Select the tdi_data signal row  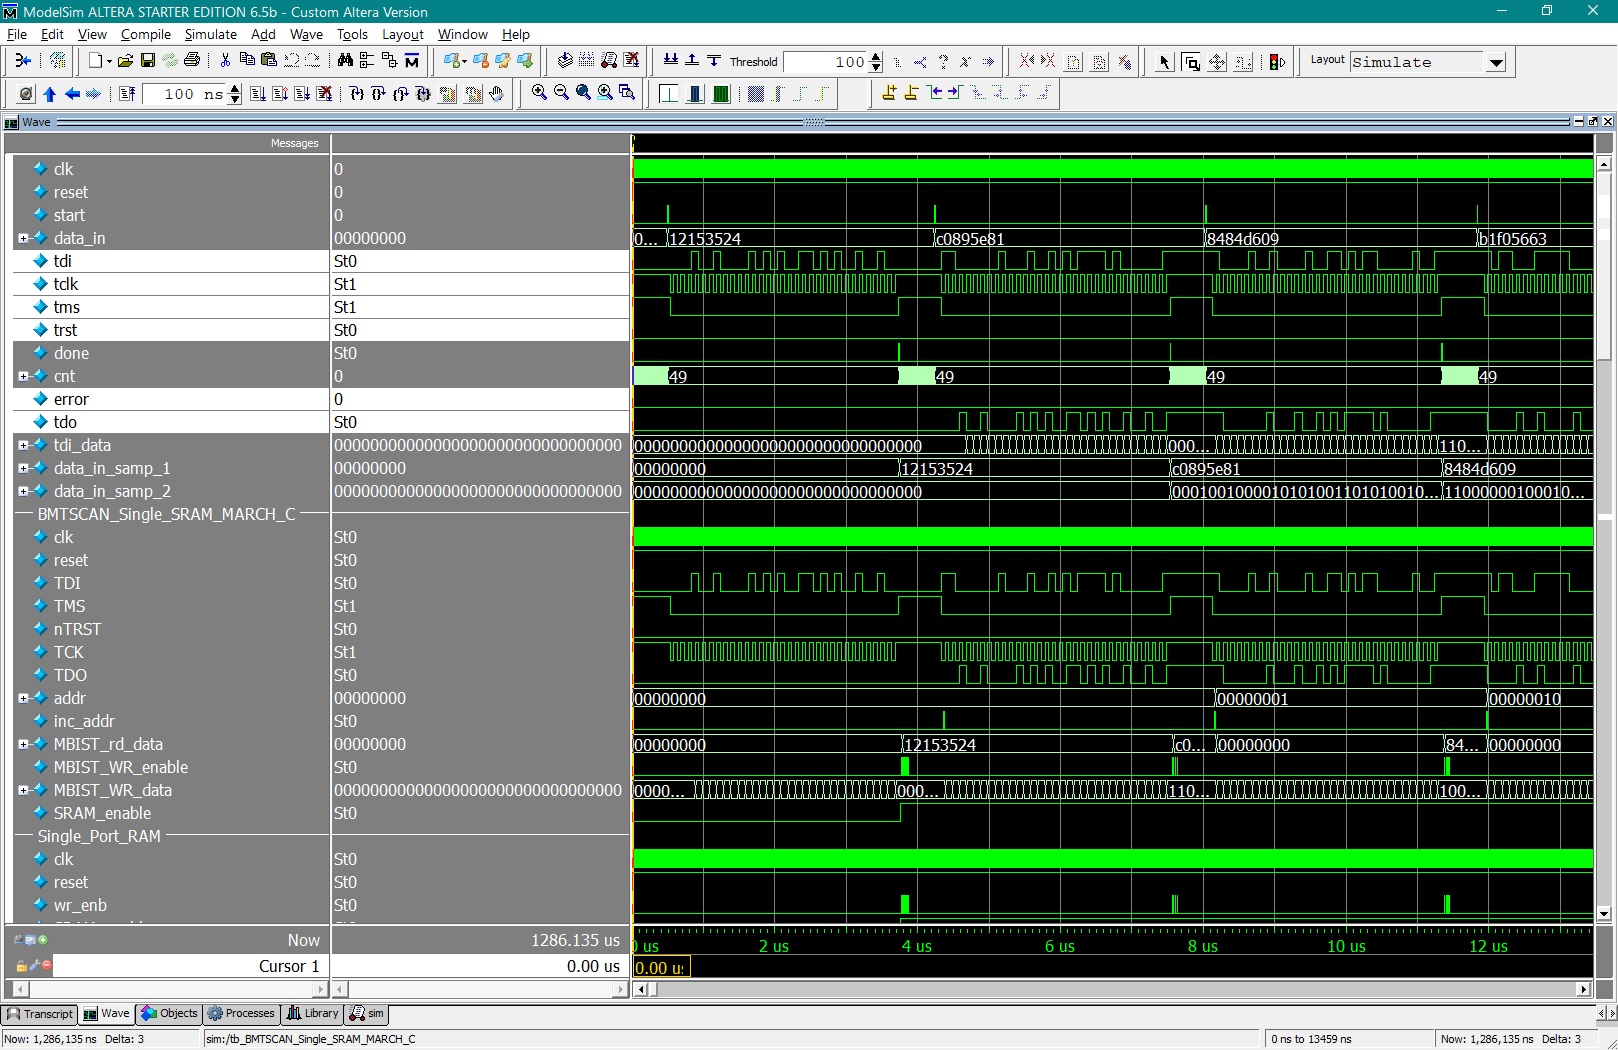pos(82,445)
